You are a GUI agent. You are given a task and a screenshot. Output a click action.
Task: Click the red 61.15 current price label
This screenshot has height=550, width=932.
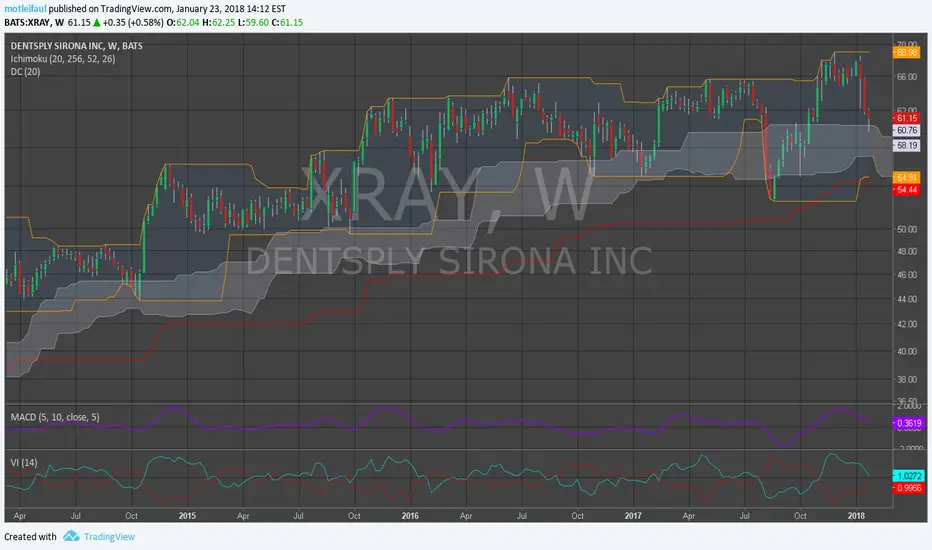pos(906,118)
